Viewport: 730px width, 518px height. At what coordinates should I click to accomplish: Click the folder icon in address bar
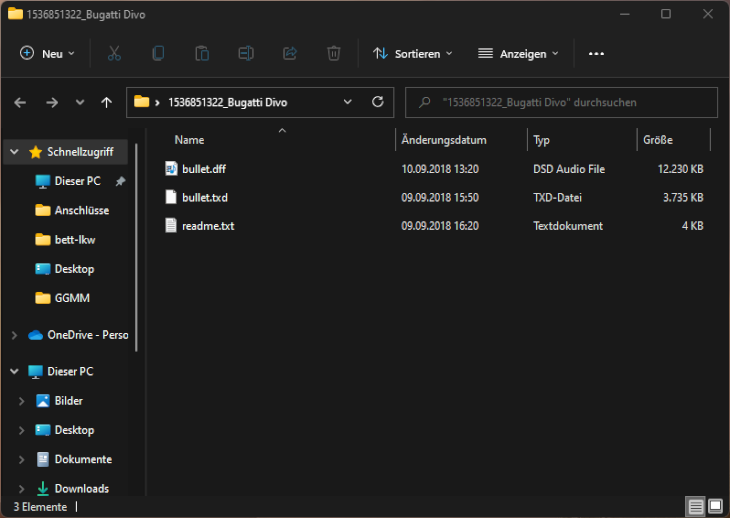(142, 101)
